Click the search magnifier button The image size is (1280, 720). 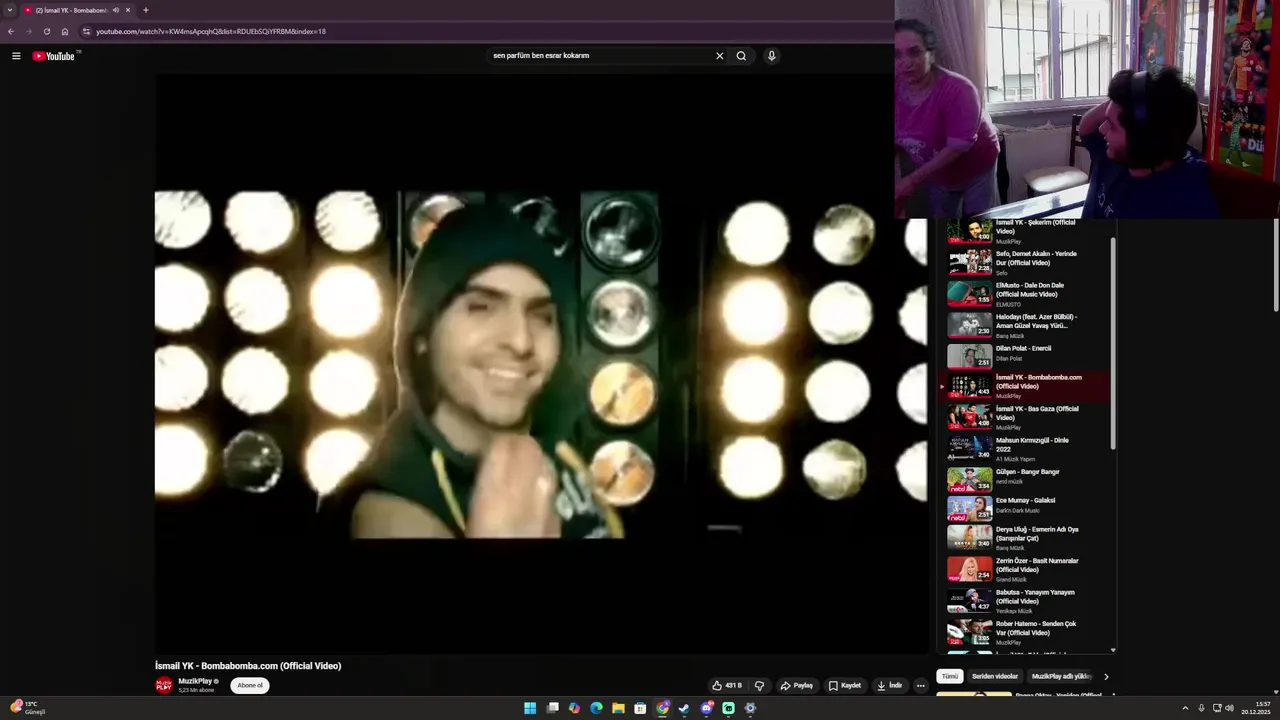(x=741, y=56)
